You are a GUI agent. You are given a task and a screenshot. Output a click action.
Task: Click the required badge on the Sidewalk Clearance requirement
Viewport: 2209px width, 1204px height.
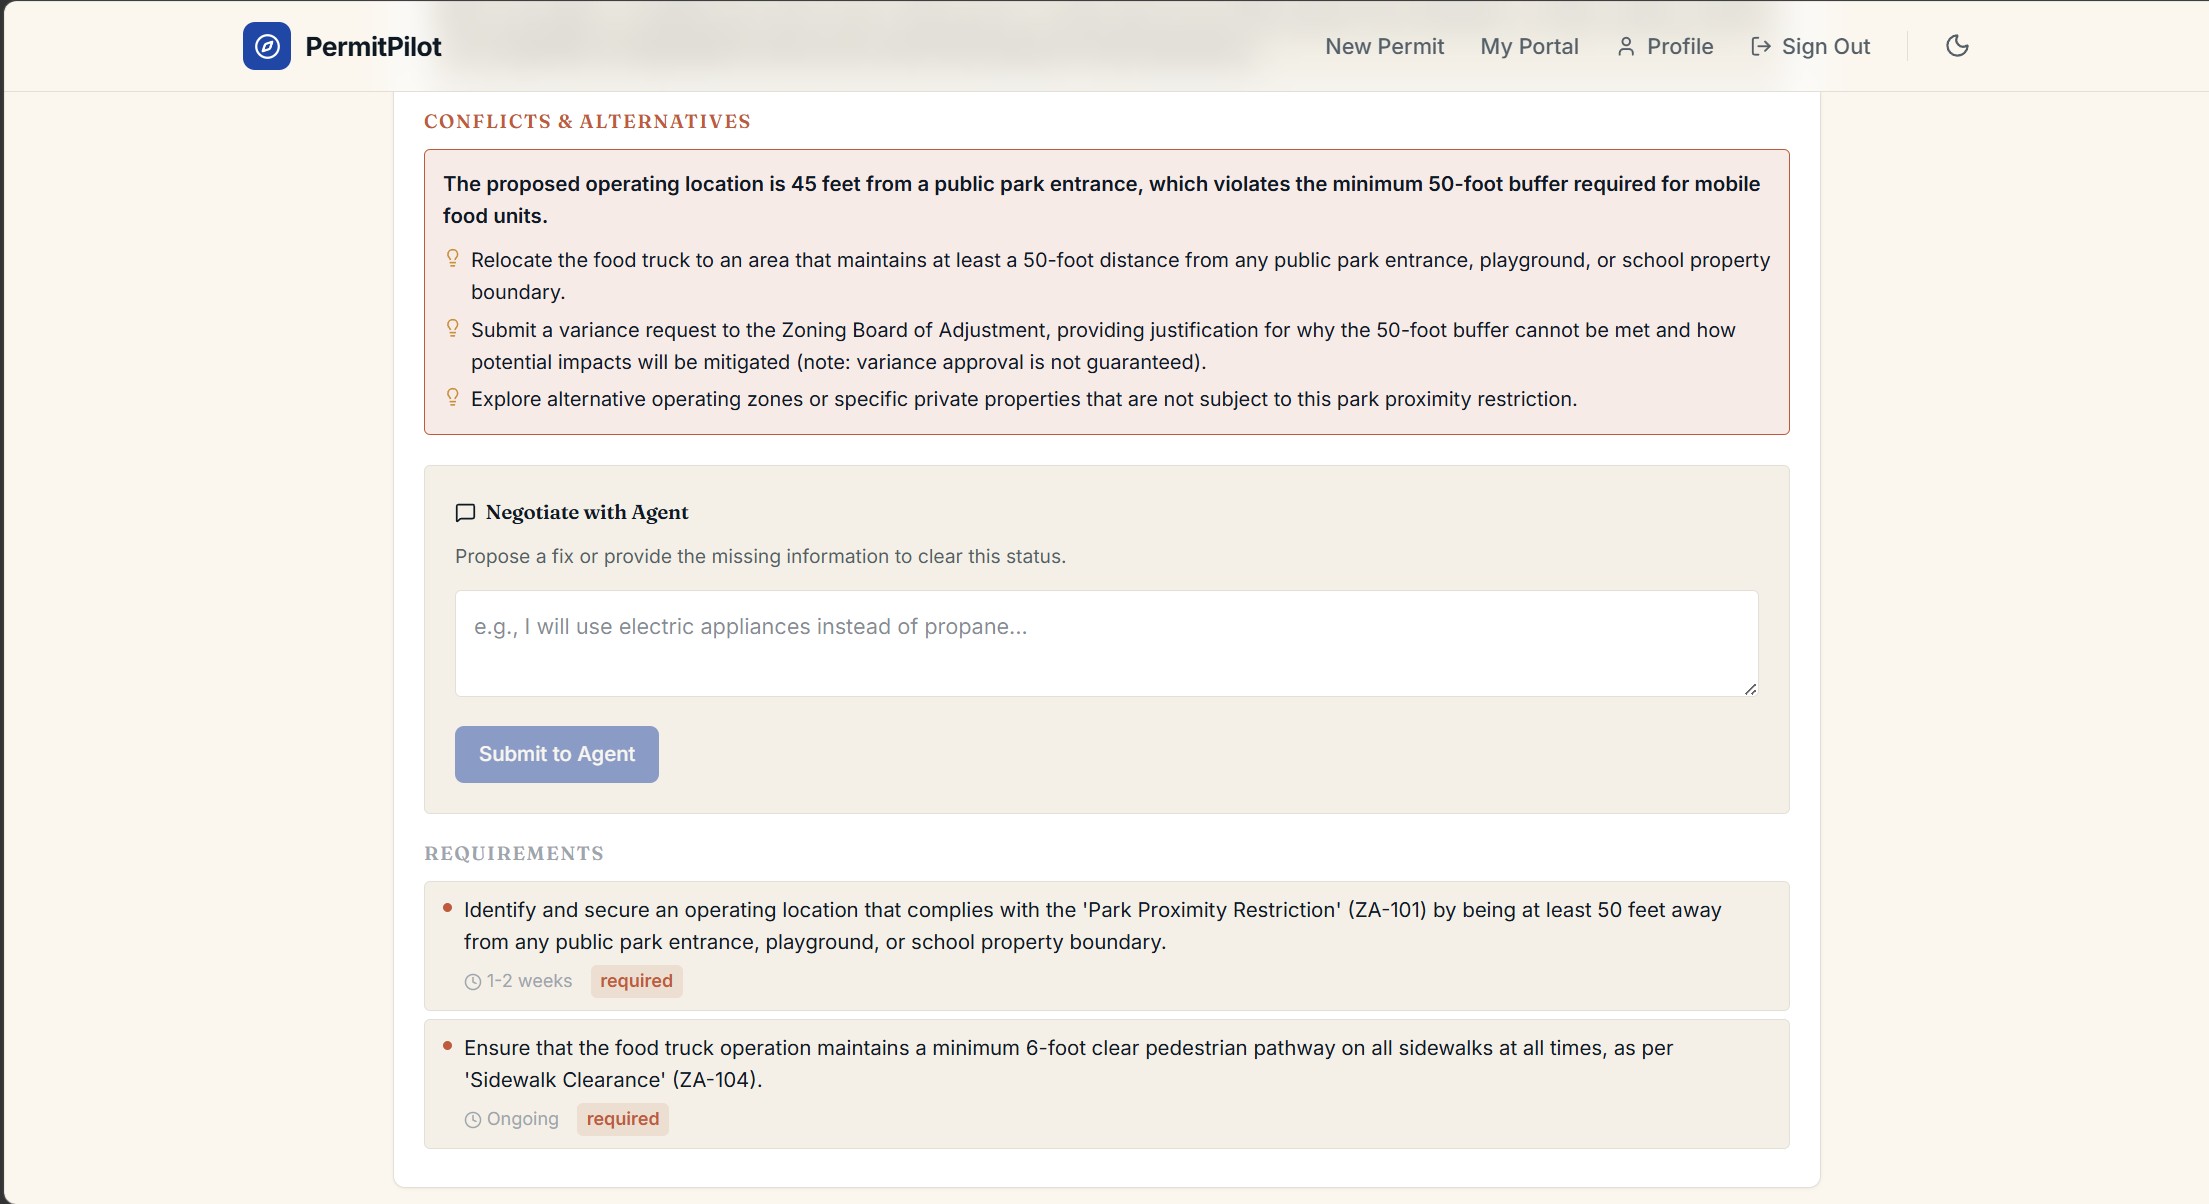click(x=622, y=1119)
